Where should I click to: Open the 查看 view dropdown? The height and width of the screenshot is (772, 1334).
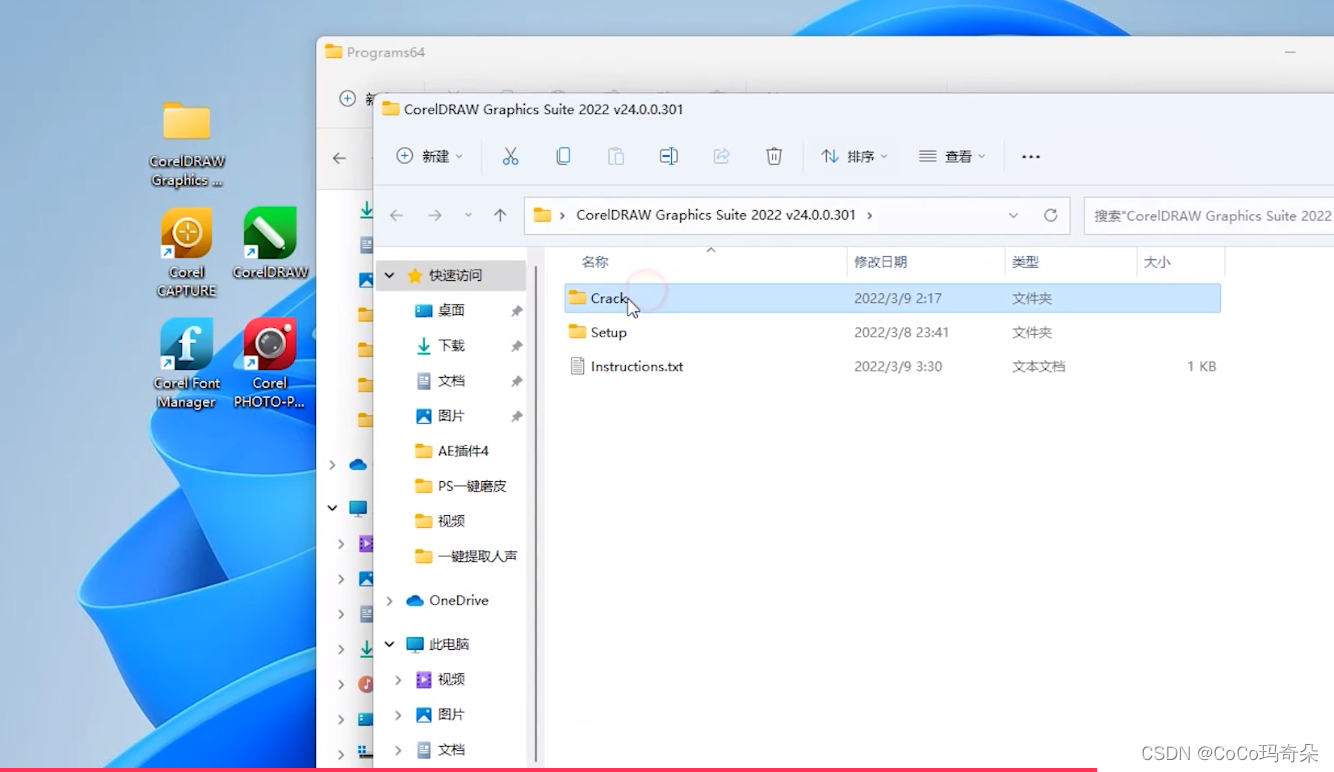952,156
